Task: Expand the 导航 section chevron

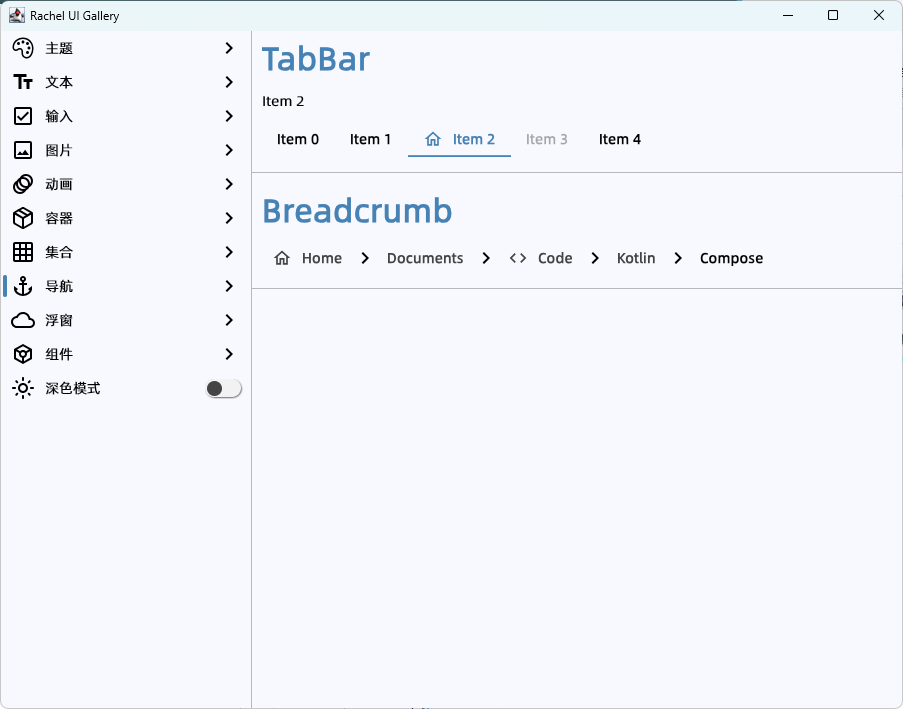Action: point(229,286)
